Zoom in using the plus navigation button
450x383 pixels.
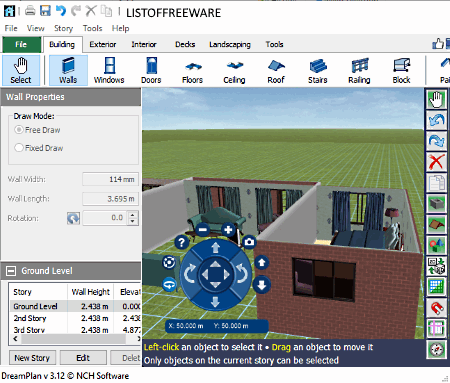pyautogui.click(x=228, y=230)
